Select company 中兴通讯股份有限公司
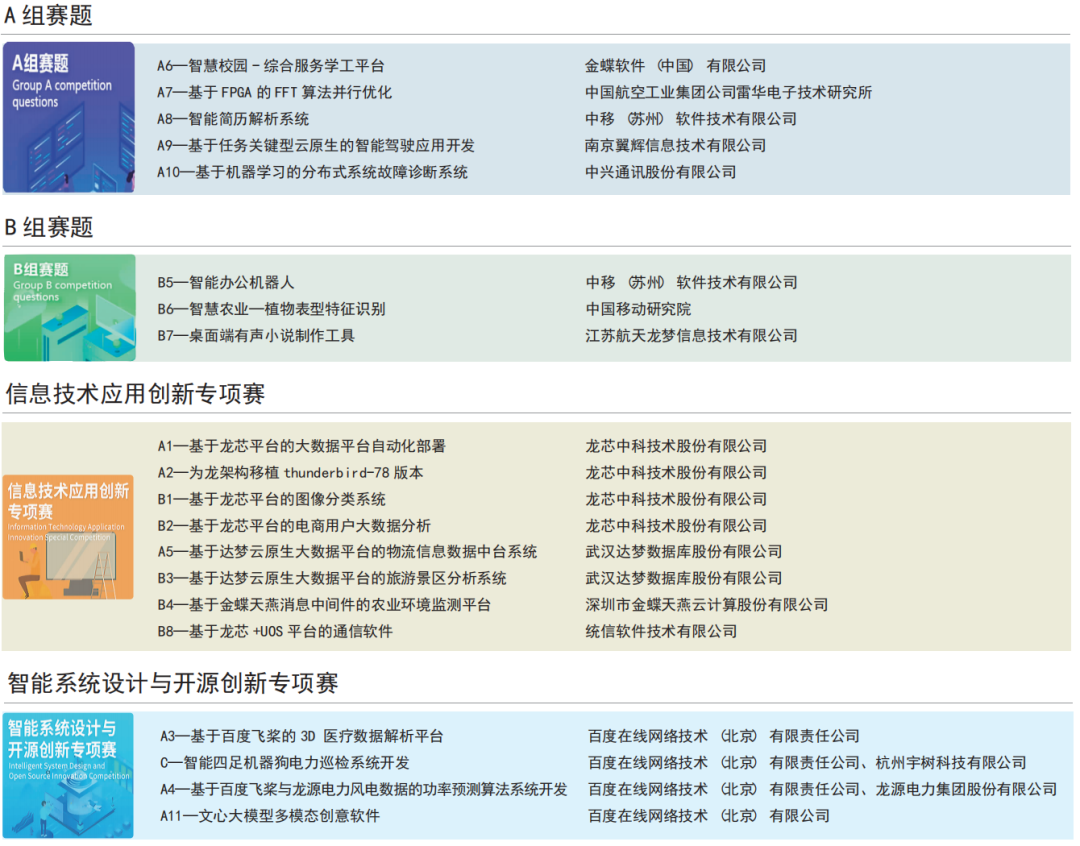 pos(660,172)
